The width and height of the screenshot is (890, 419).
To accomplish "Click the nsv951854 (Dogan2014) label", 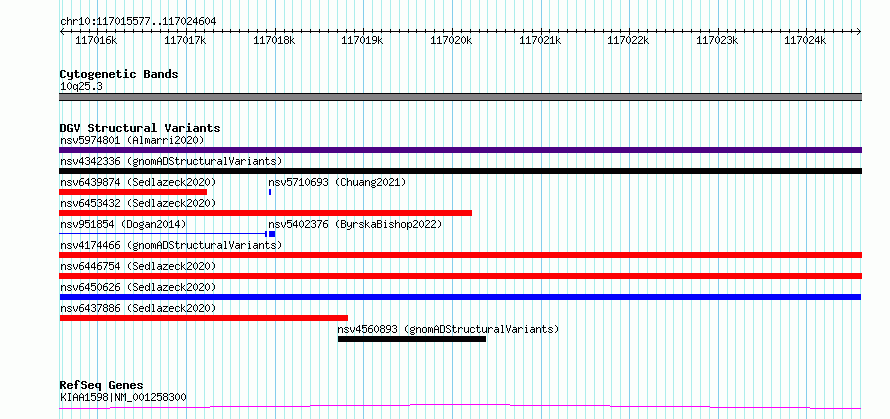I will [x=123, y=224].
